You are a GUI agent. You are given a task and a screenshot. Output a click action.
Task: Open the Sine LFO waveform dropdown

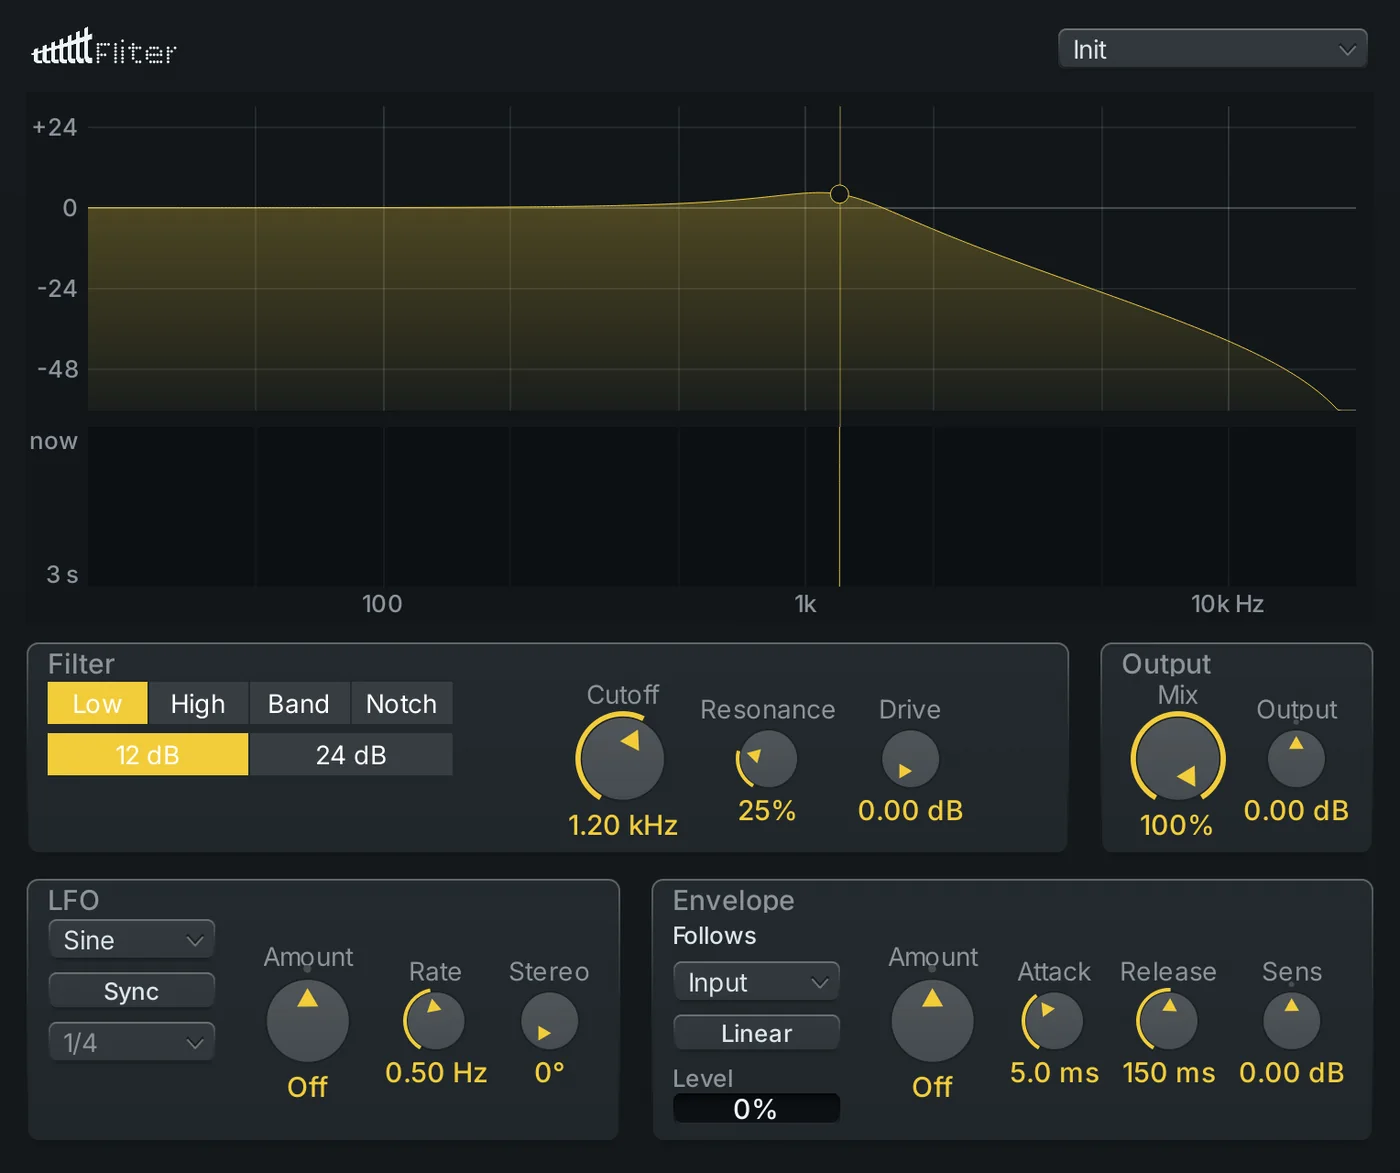pyautogui.click(x=131, y=940)
